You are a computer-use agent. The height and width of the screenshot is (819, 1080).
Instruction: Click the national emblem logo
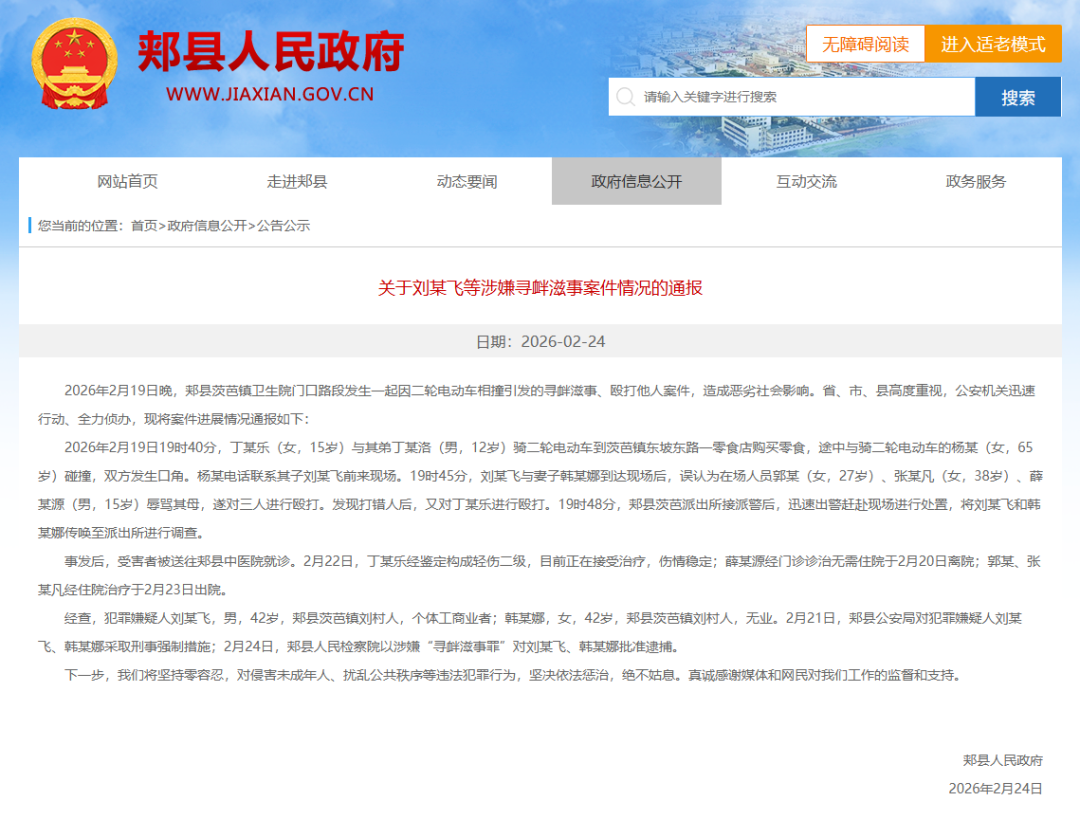click(74, 64)
